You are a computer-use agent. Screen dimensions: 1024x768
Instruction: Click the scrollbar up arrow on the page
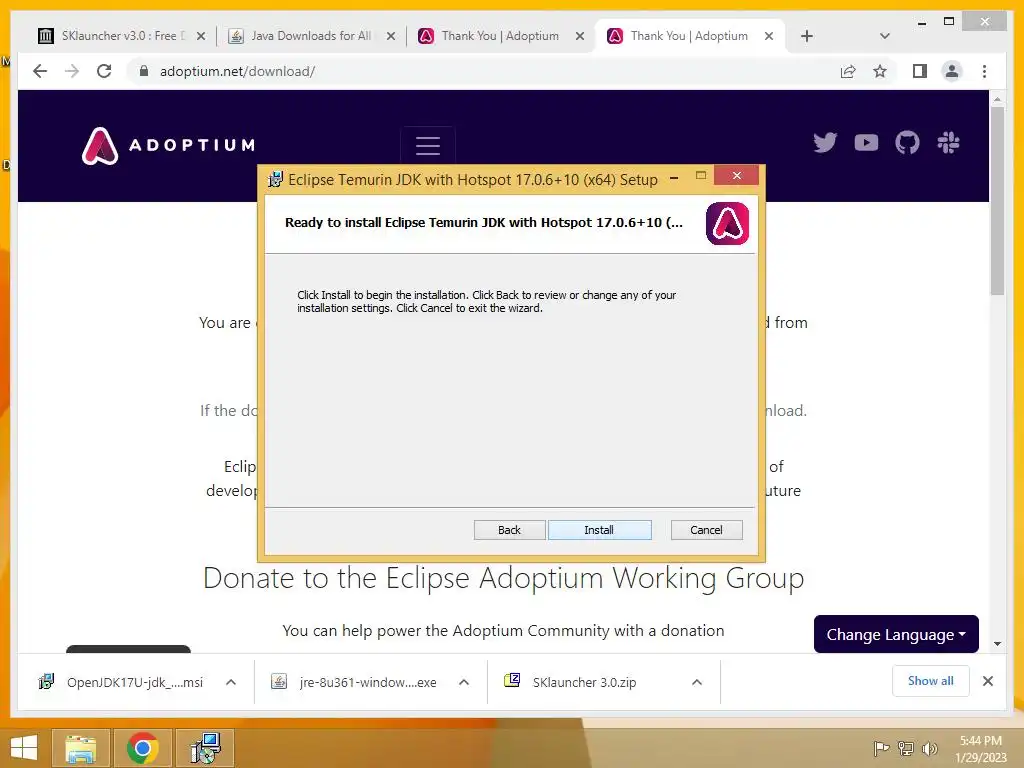pyautogui.click(x=997, y=99)
